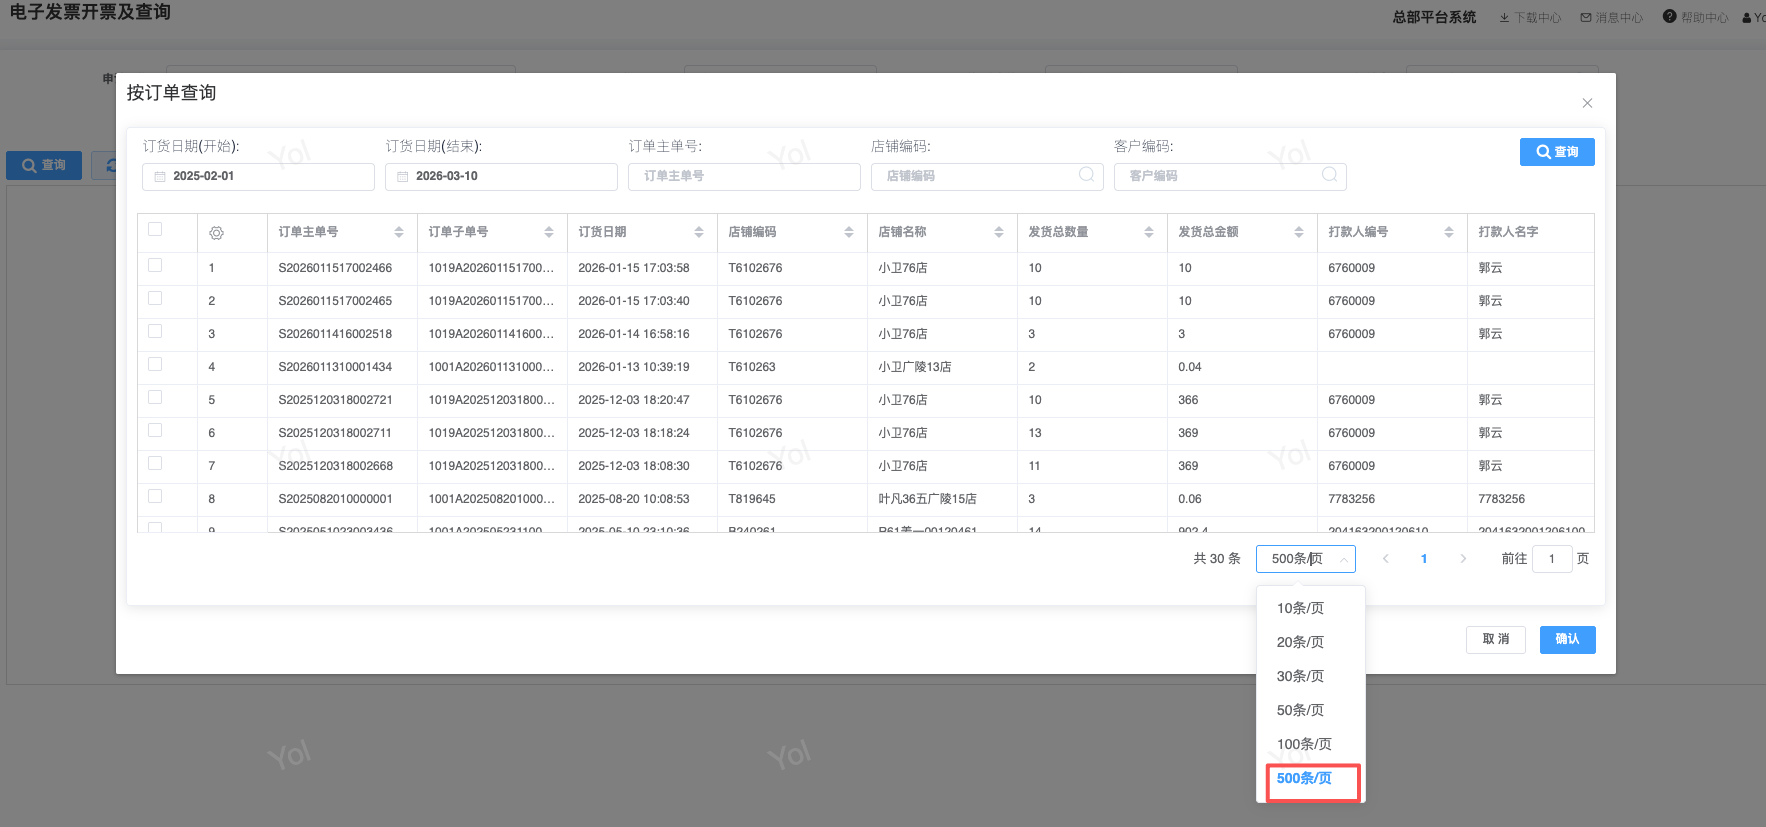This screenshot has height=827, width=1766.
Task: Go to next page arrow
Action: [1463, 559]
